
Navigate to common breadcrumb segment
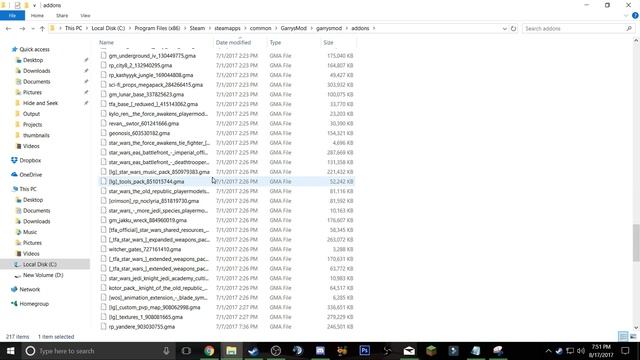tap(260, 28)
